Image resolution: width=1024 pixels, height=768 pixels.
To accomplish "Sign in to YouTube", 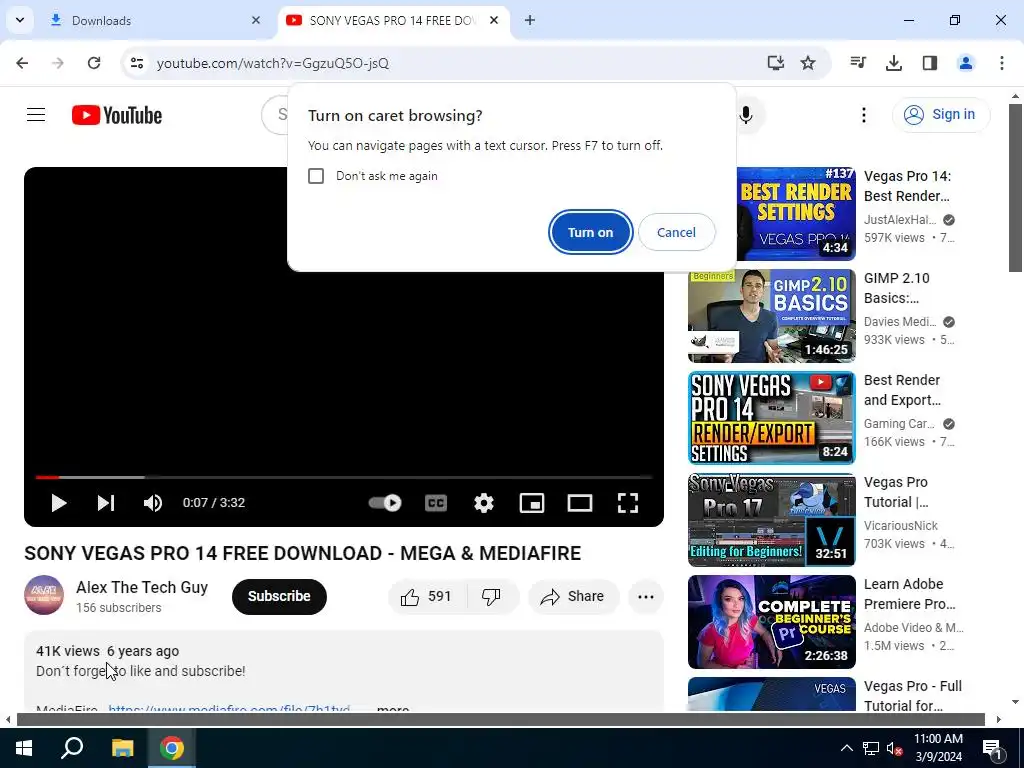I will click(x=941, y=114).
